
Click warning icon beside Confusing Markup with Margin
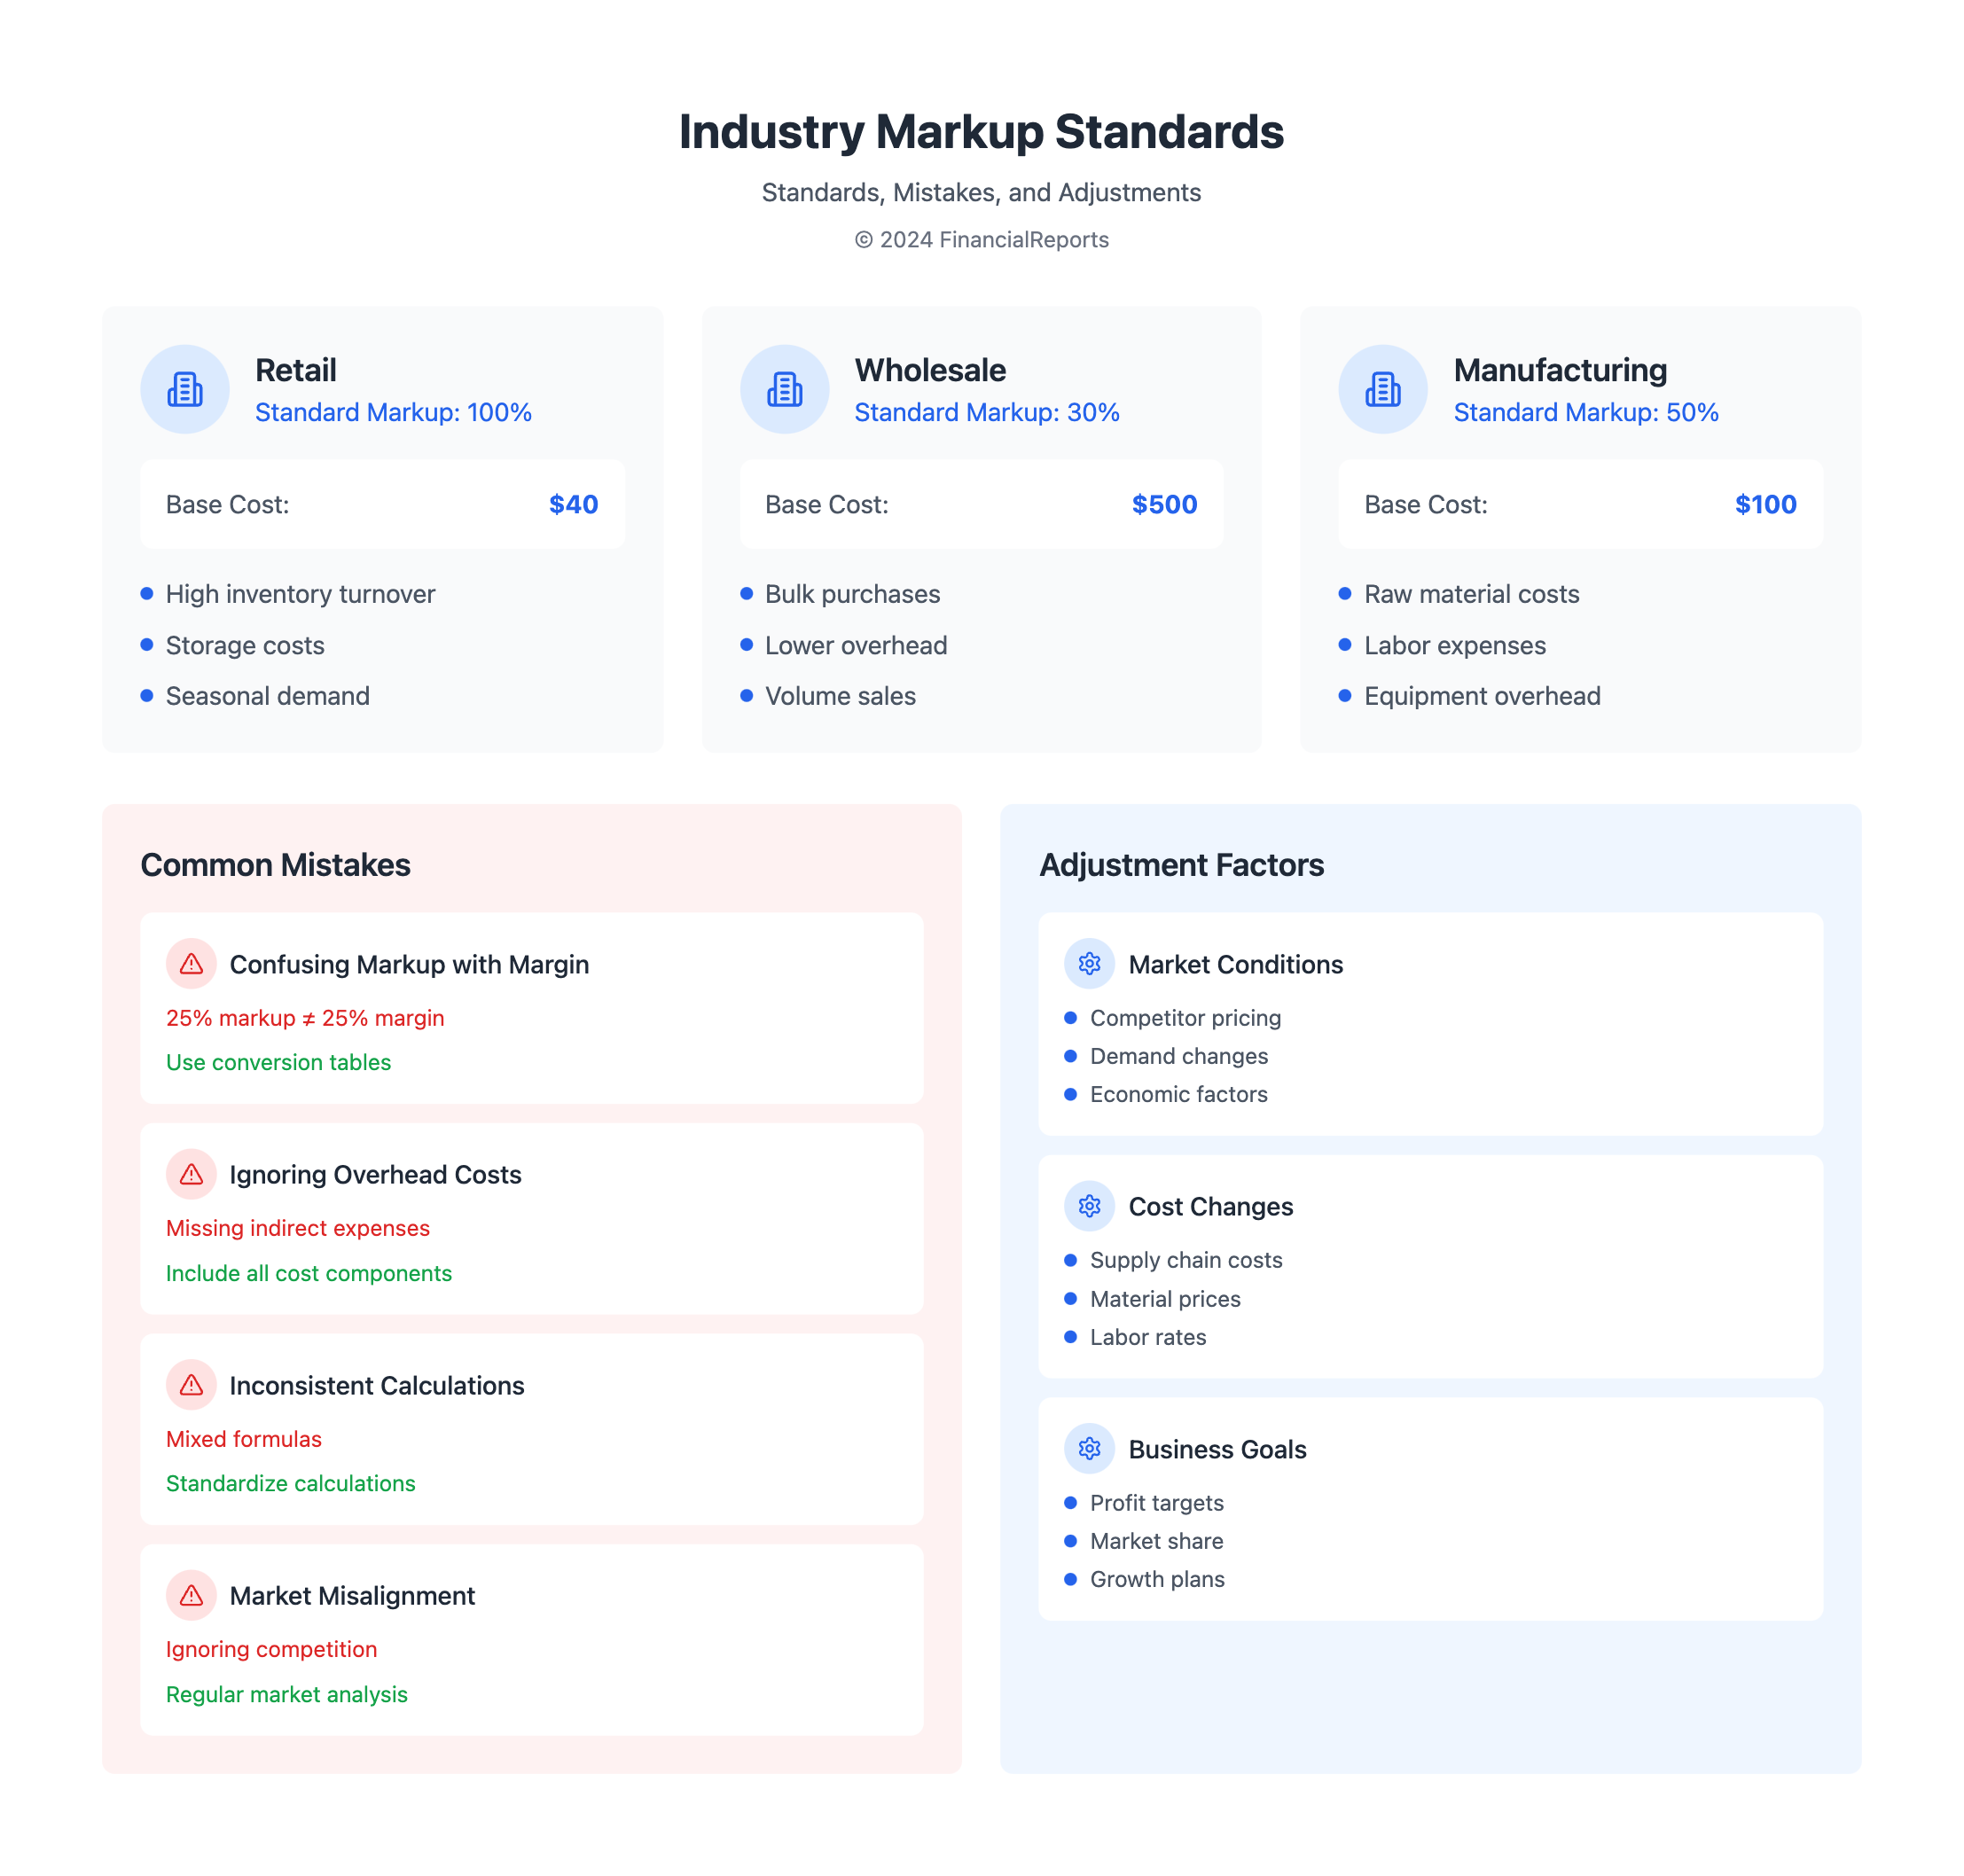click(x=191, y=964)
